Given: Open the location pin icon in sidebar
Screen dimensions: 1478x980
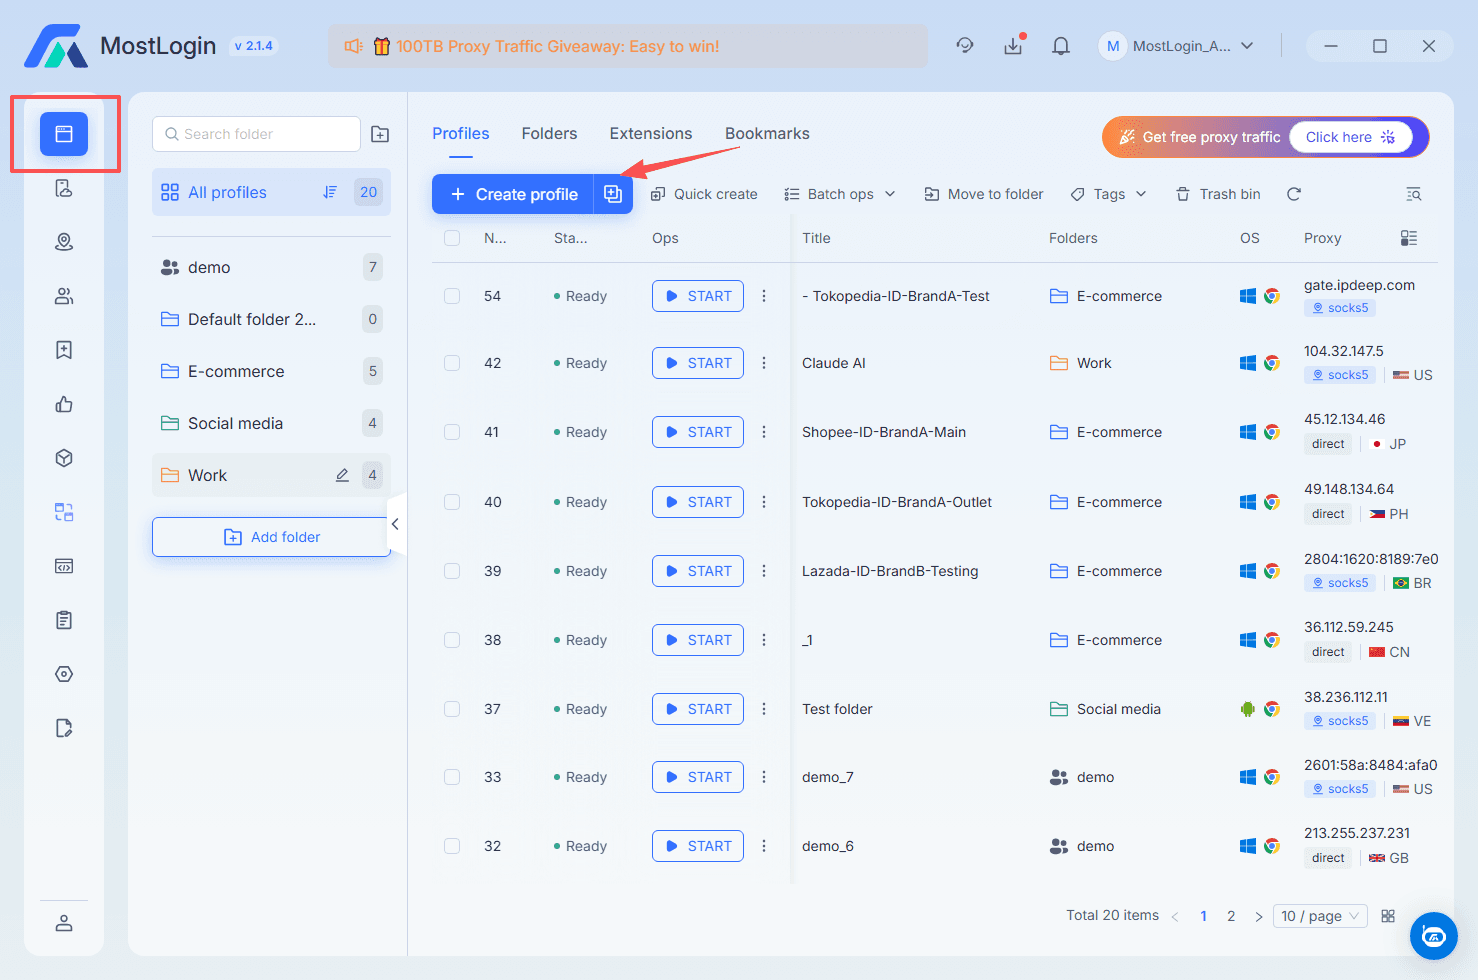Looking at the screenshot, I should click(64, 242).
